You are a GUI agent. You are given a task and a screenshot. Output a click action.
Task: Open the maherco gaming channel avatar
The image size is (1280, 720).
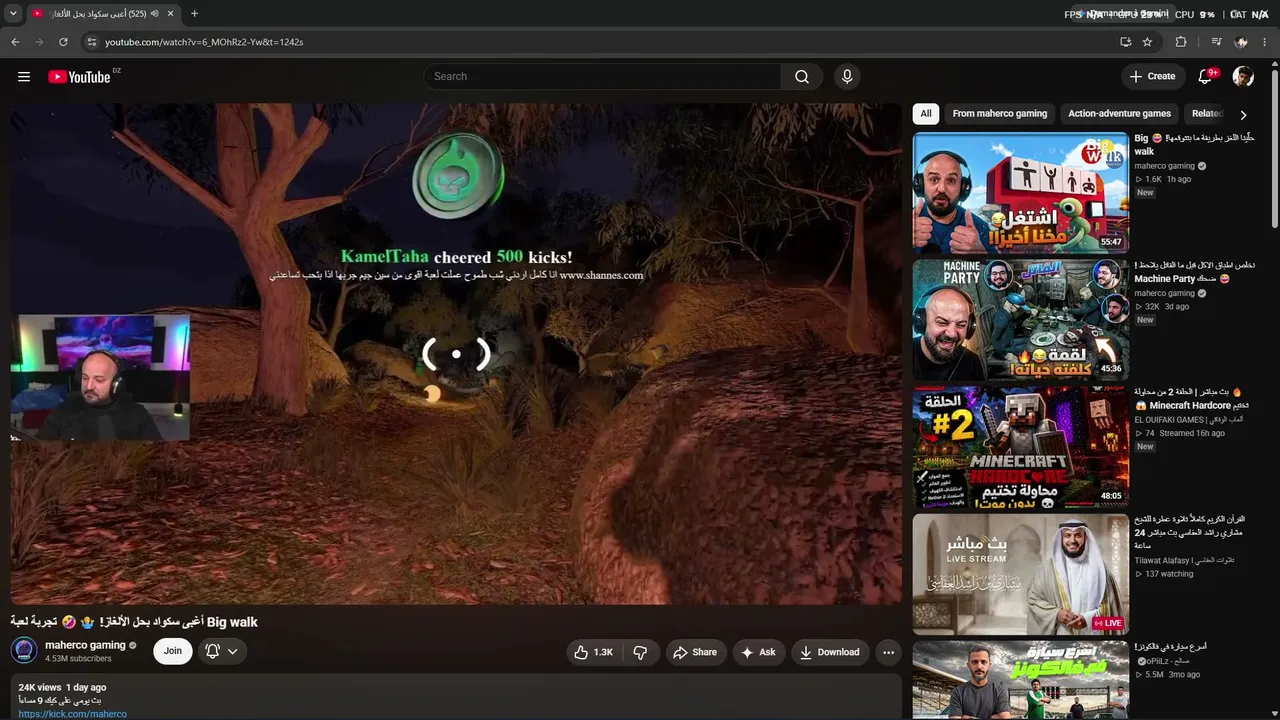point(24,651)
